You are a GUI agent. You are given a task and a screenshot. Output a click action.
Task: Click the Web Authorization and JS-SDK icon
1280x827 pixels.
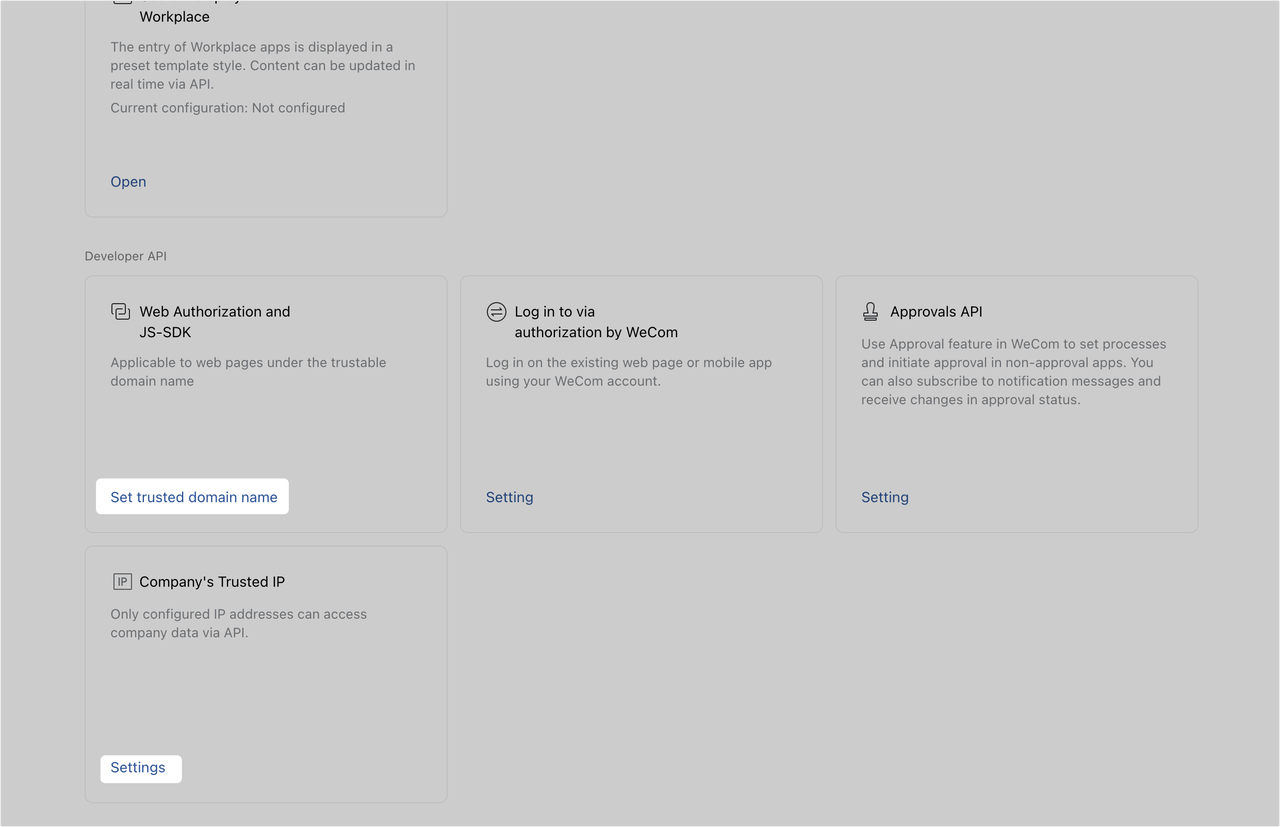[x=121, y=312]
